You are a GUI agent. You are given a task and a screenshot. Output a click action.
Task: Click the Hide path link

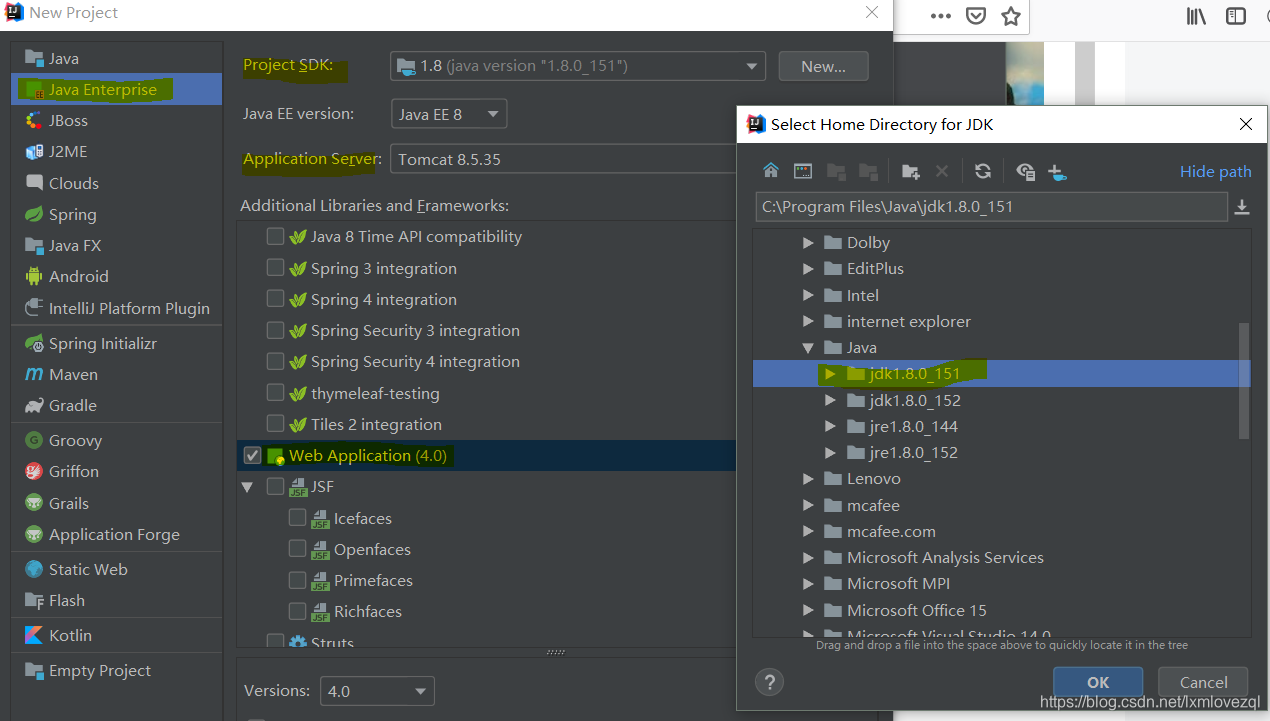[1215, 171]
